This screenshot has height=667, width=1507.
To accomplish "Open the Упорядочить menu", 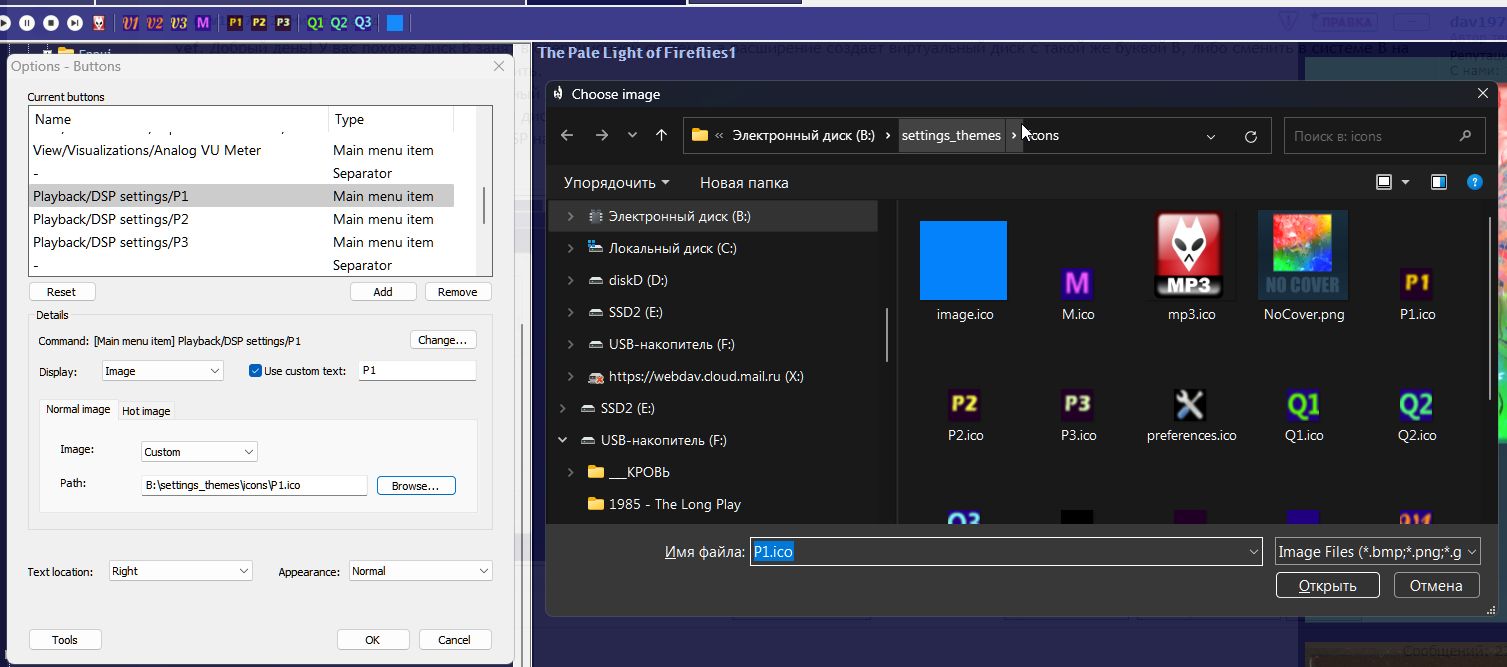I will click(616, 183).
